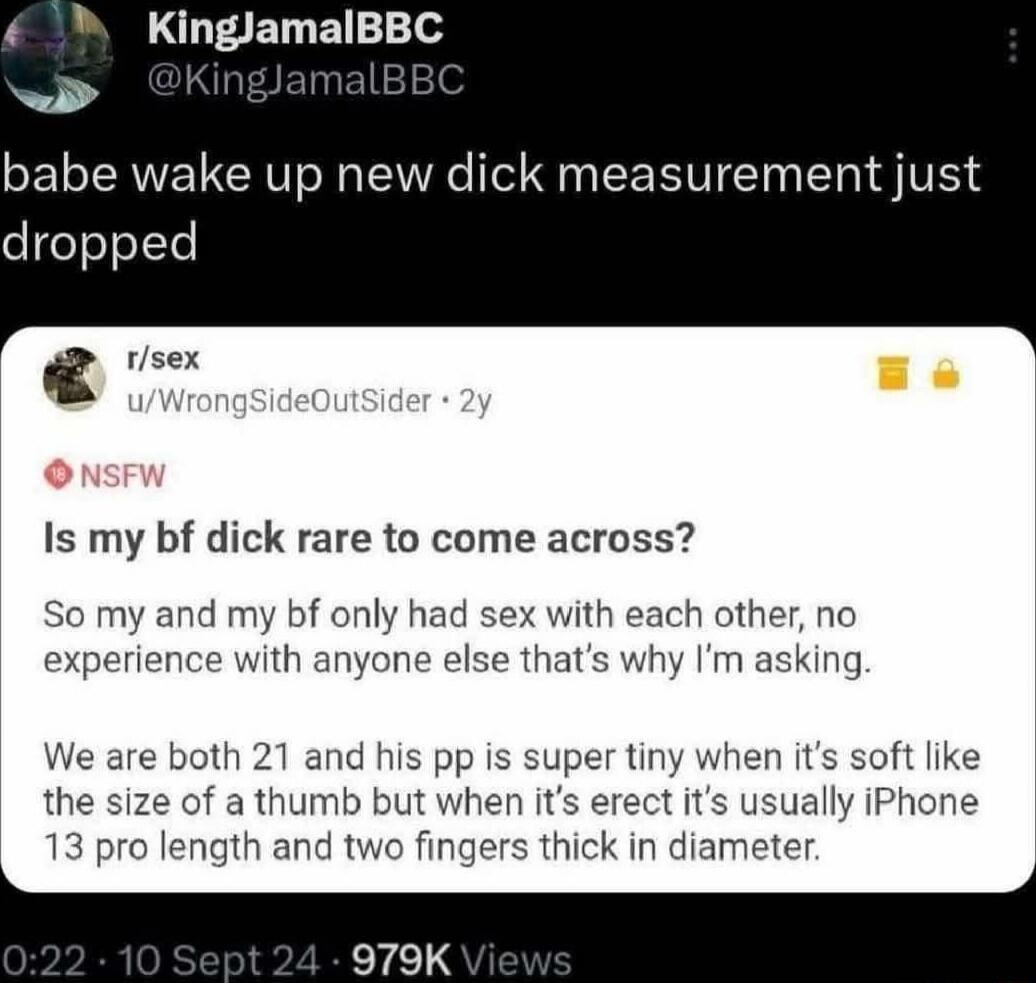The height and width of the screenshot is (983, 1036).
Task: Click the yellow lock icon on the post
Action: [946, 374]
